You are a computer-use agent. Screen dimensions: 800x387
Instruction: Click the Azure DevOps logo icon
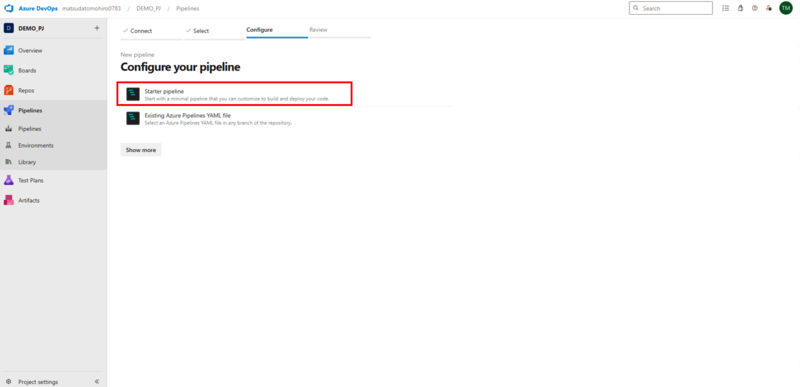pos(8,8)
